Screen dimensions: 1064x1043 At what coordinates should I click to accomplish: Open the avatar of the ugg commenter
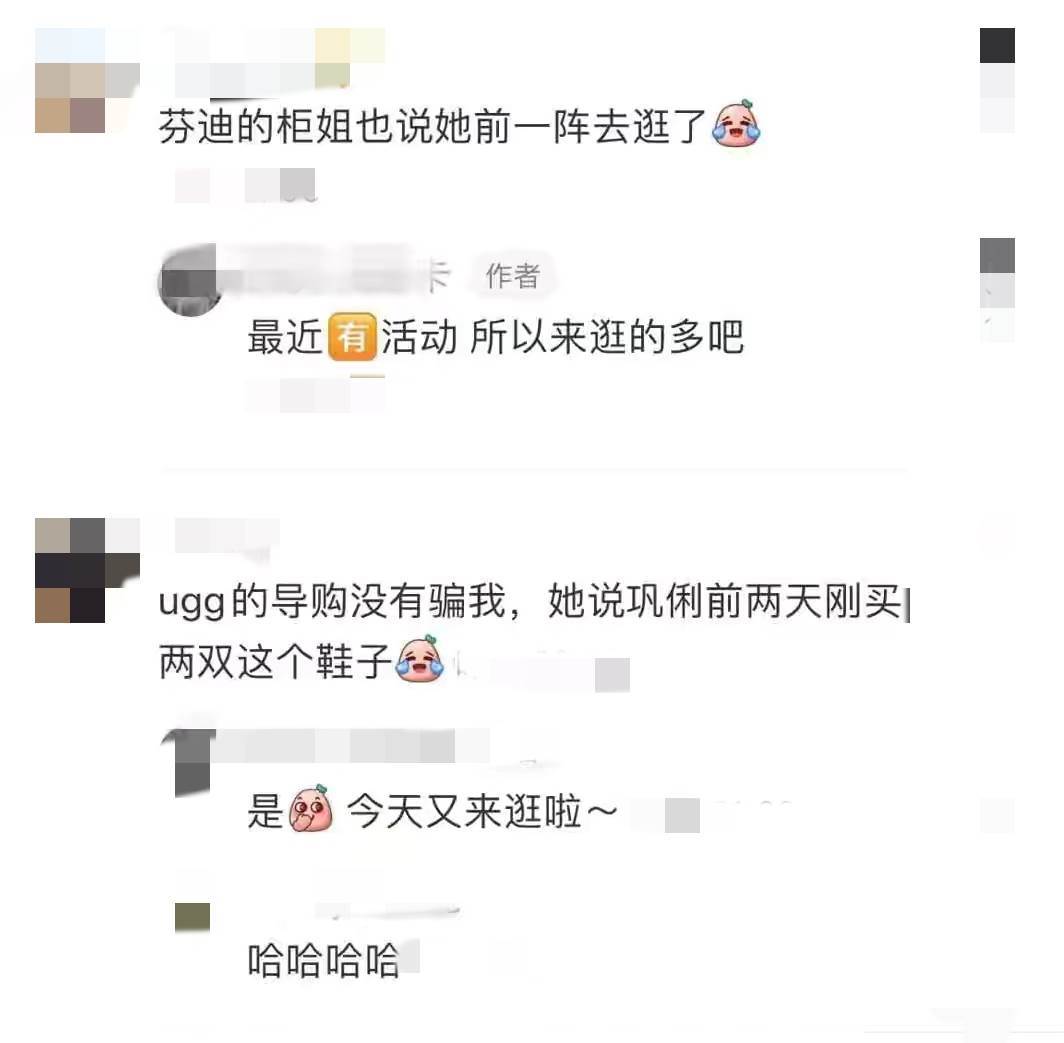pyautogui.click(x=87, y=570)
